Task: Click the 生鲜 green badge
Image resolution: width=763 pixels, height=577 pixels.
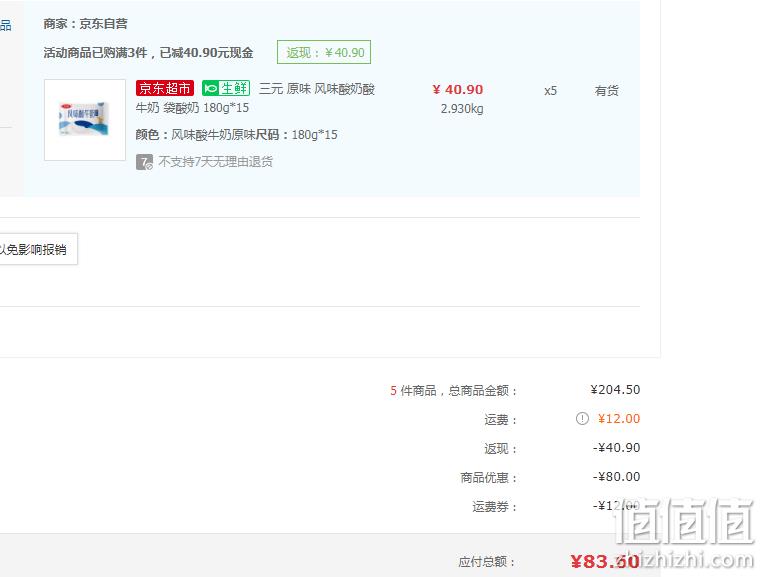Action: (x=226, y=89)
